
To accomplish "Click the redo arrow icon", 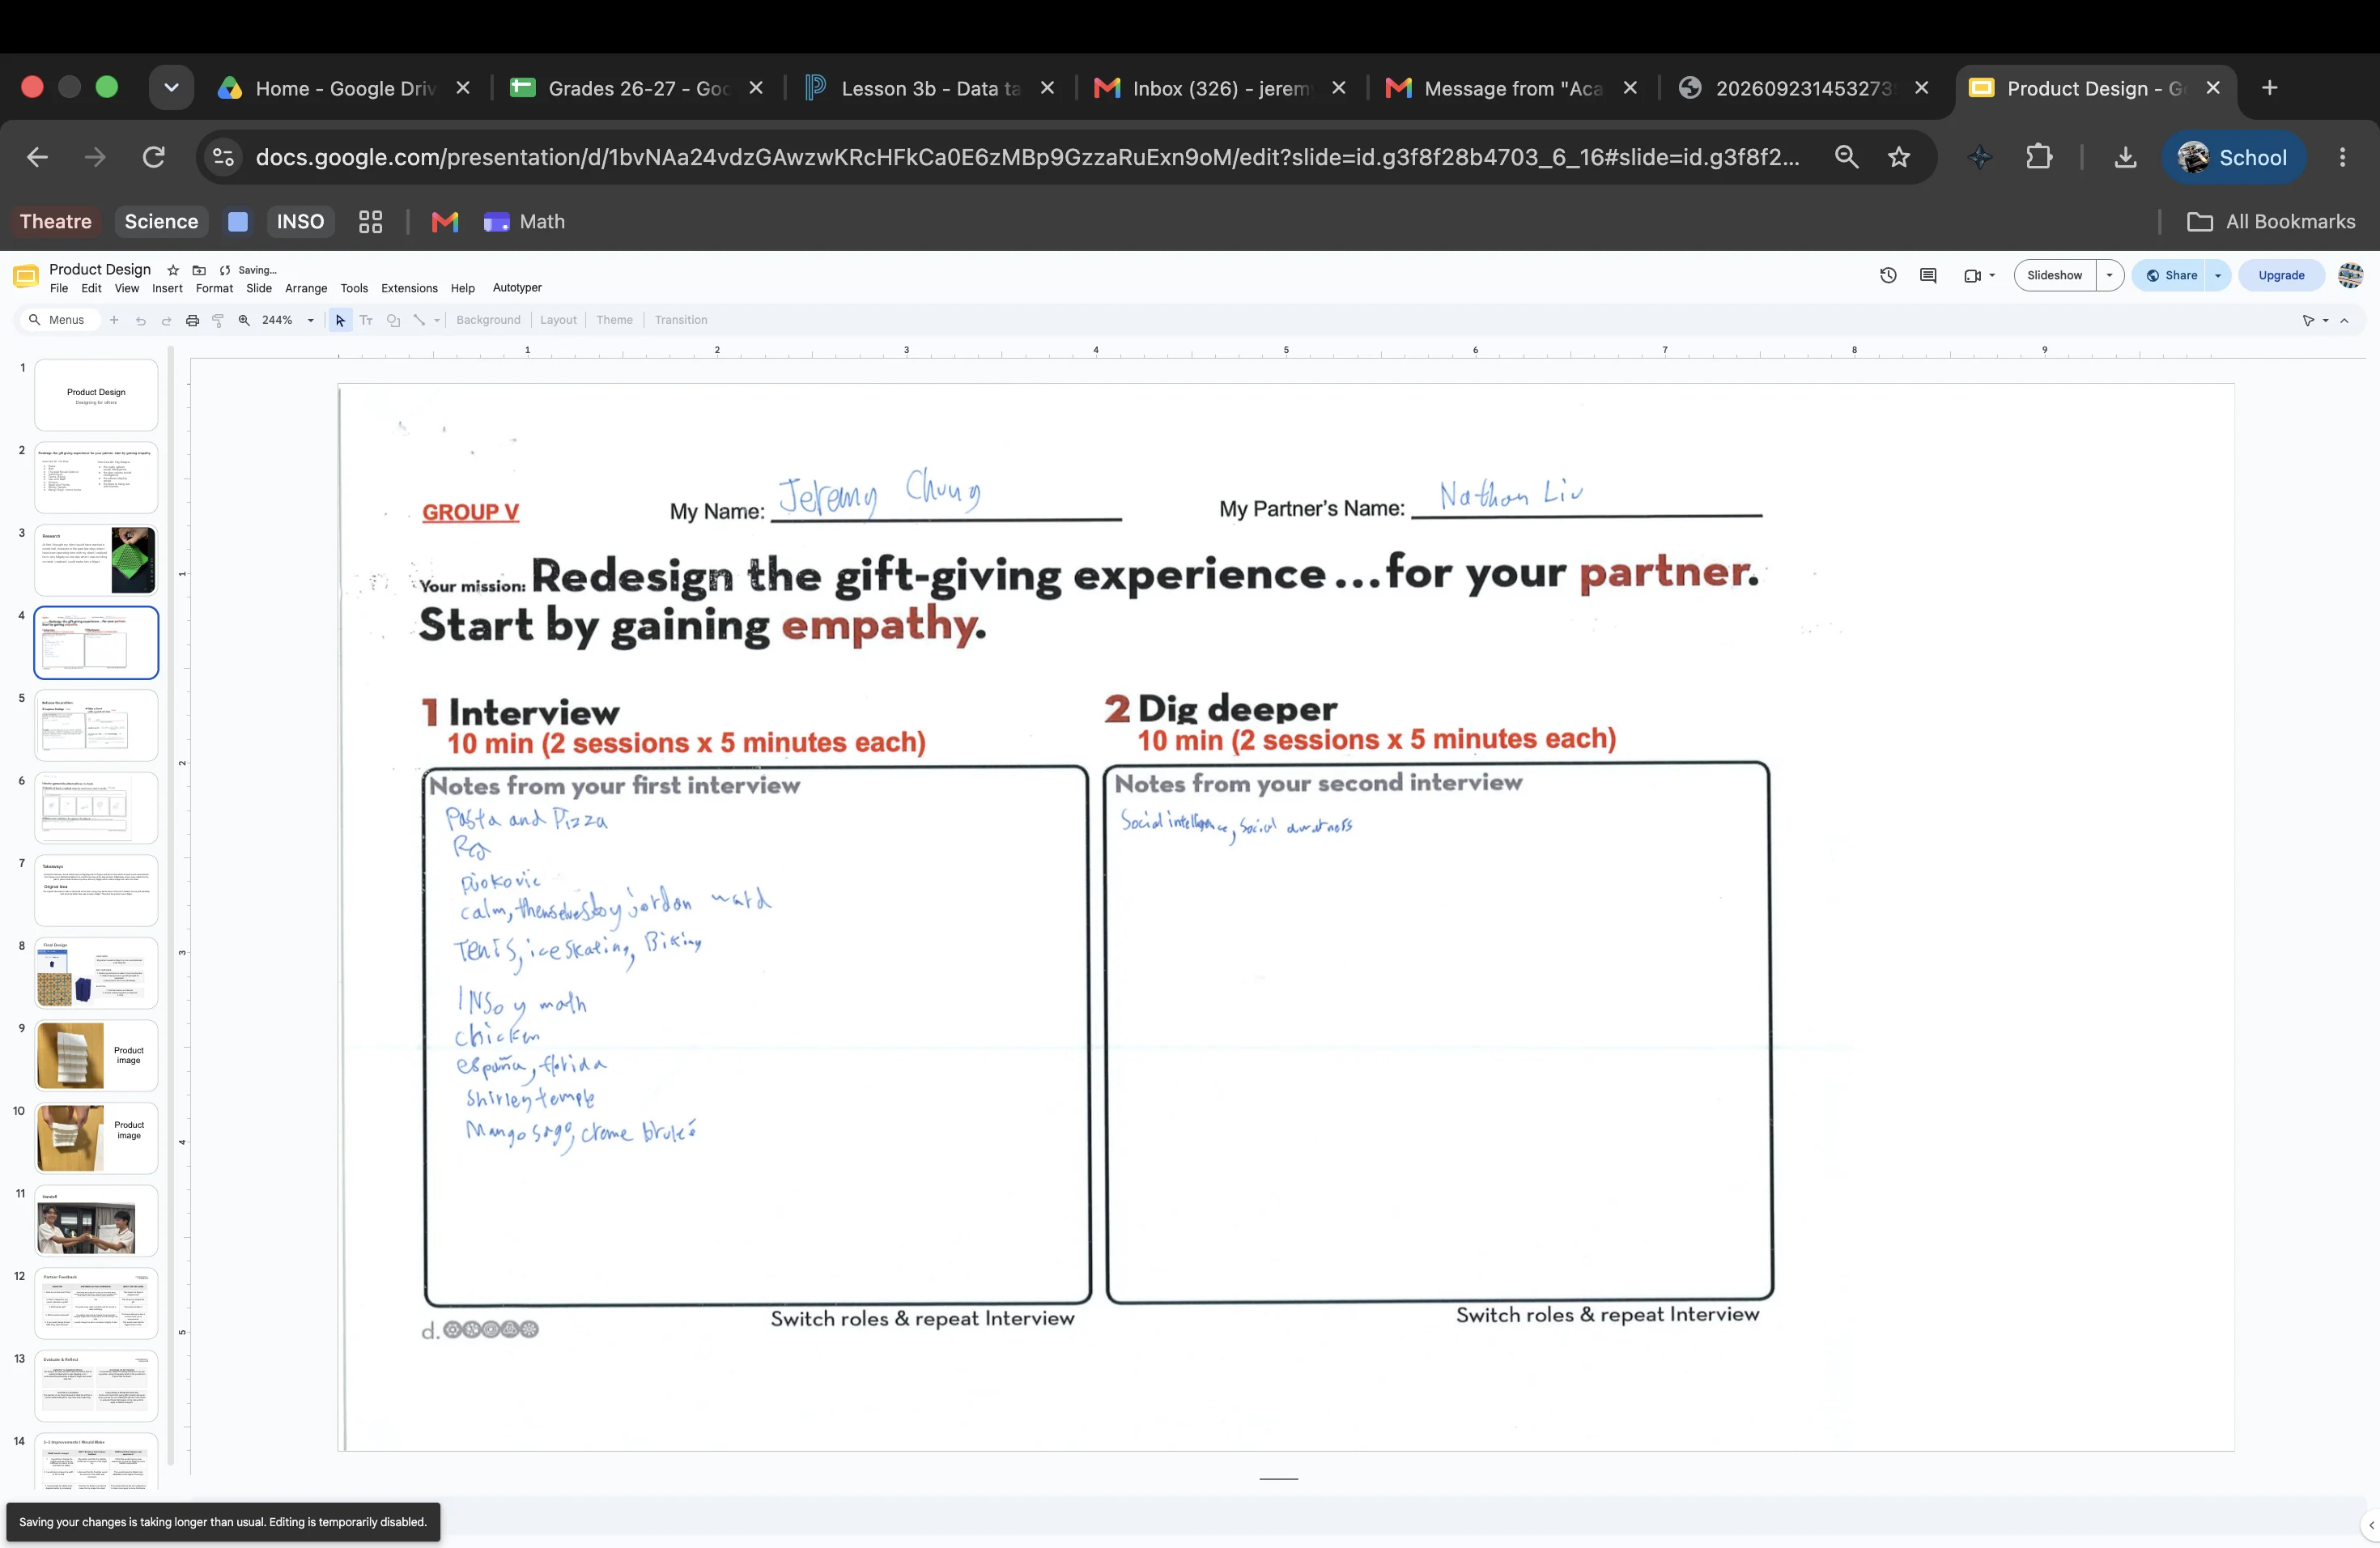I will click(166, 321).
